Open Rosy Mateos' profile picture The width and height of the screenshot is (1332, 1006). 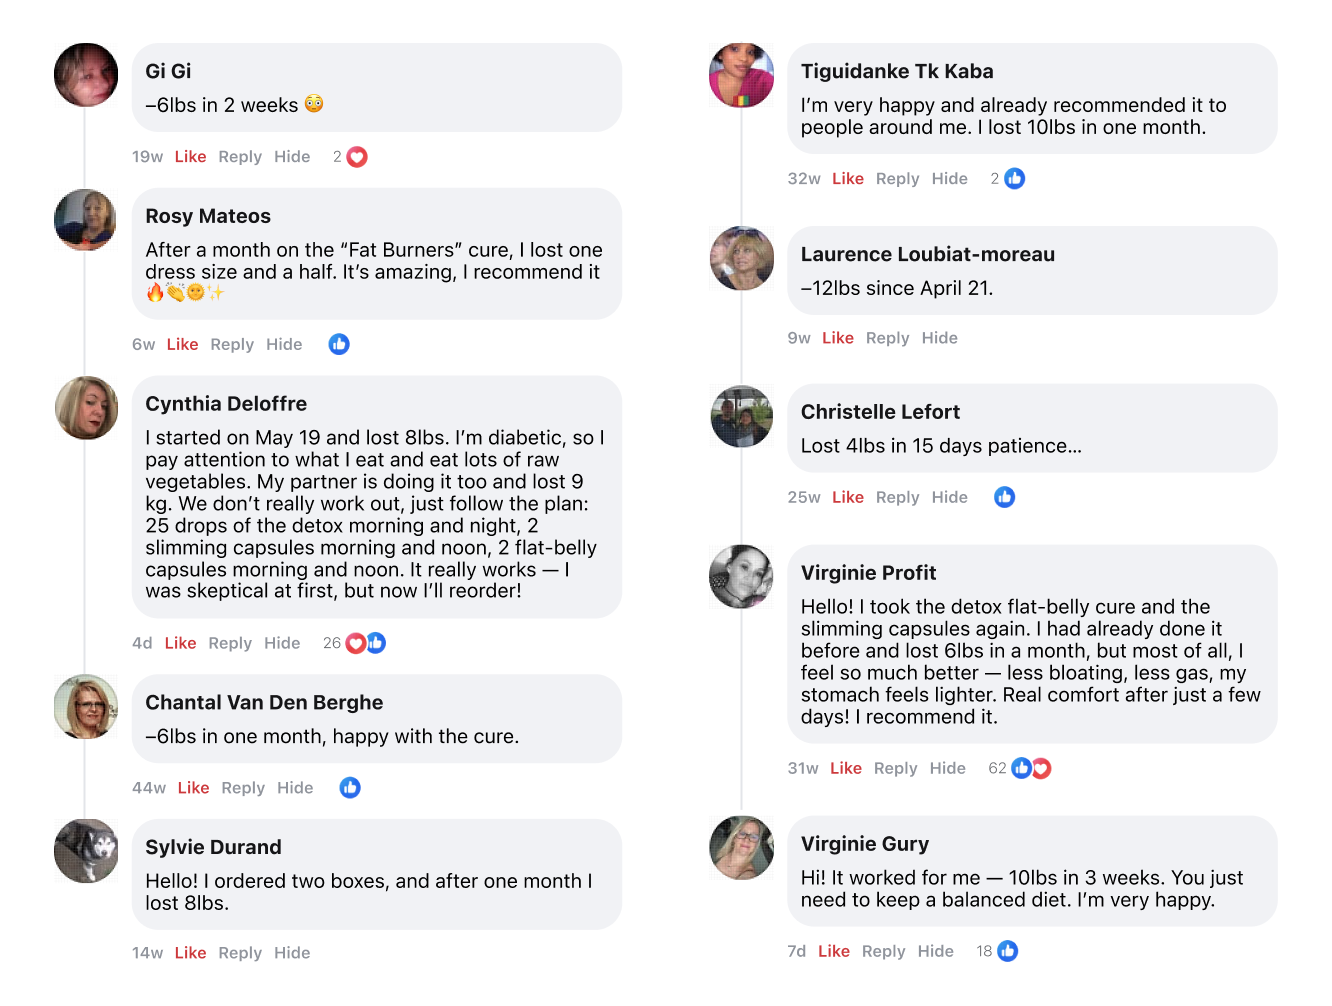click(86, 220)
